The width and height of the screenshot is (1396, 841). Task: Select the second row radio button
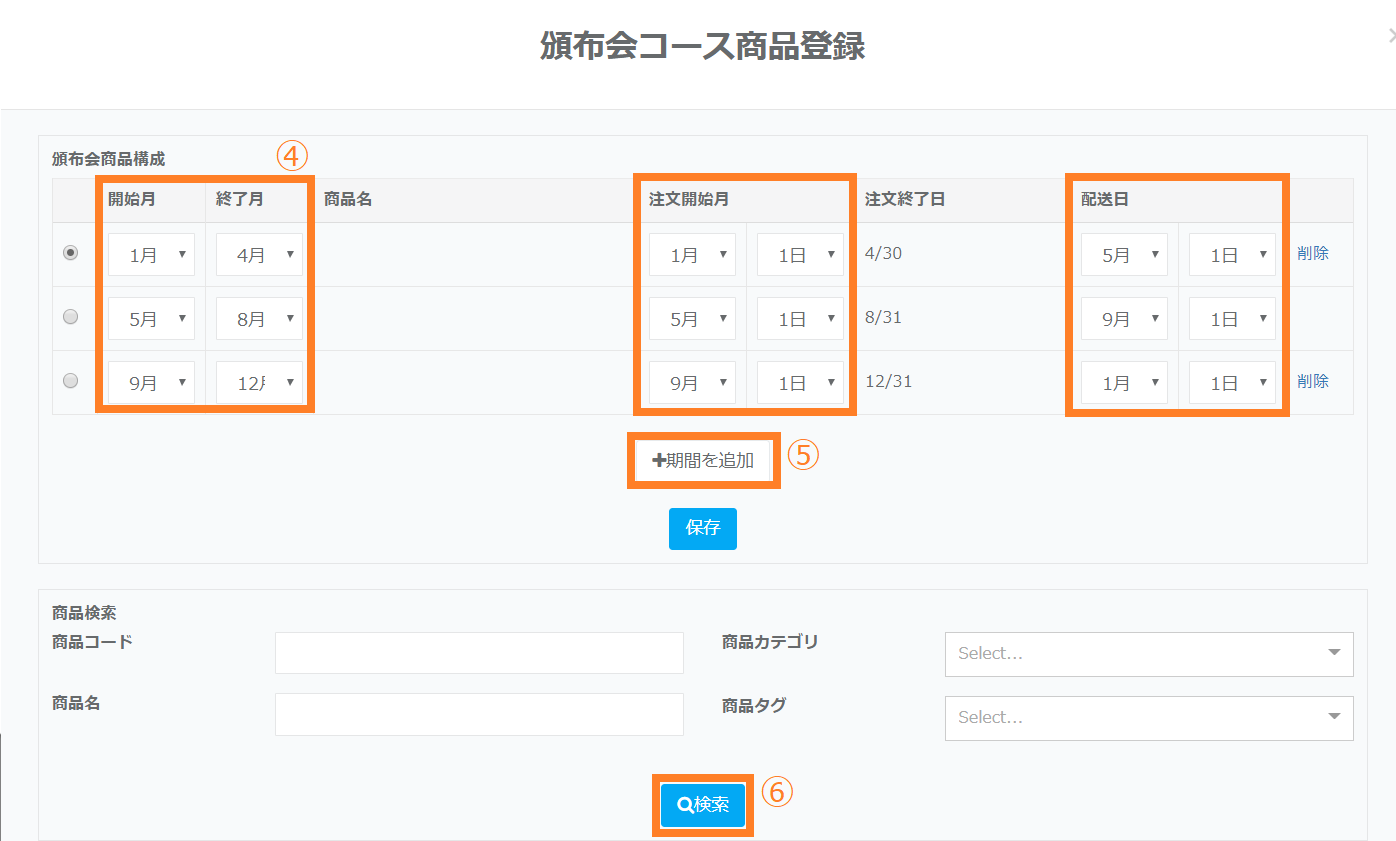coord(70,317)
